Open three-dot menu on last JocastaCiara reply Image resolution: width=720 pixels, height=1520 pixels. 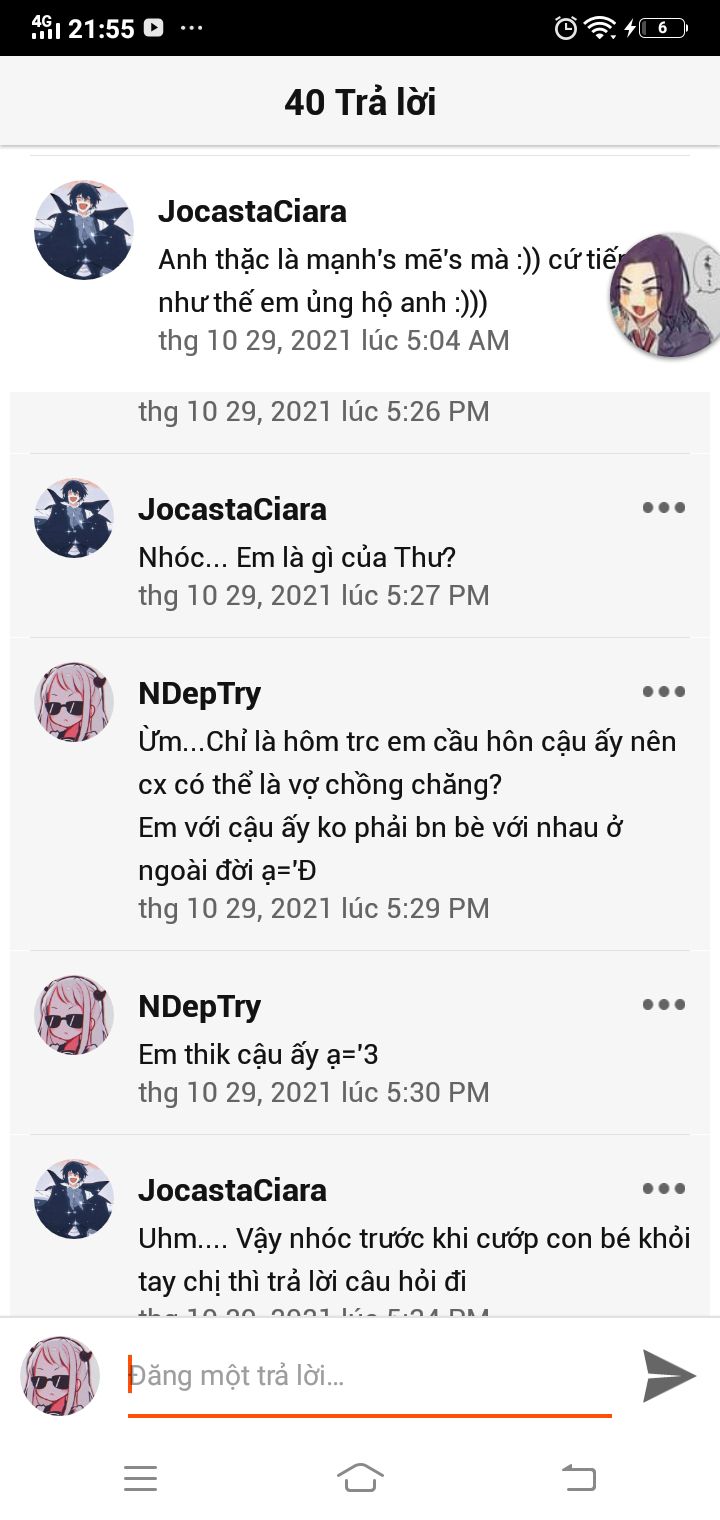[664, 1189]
